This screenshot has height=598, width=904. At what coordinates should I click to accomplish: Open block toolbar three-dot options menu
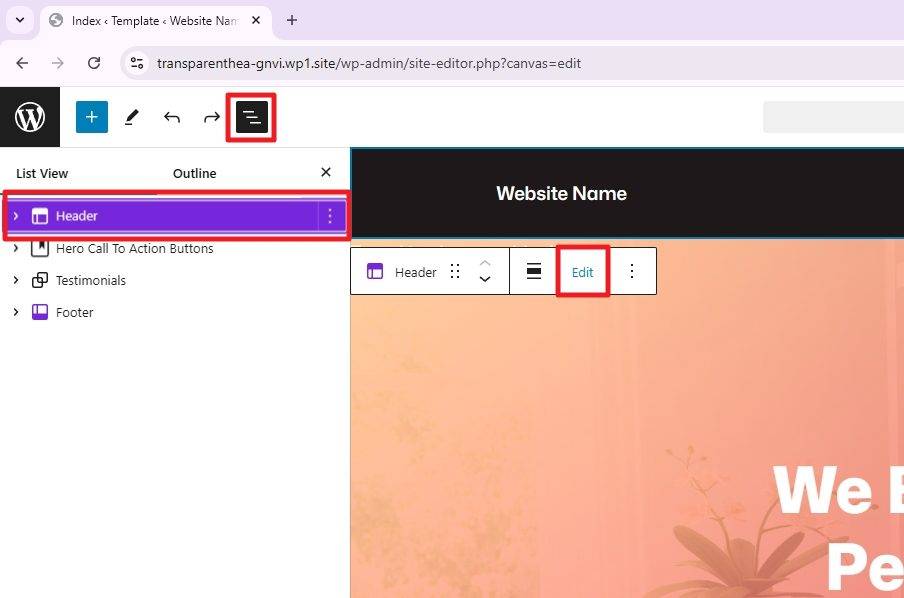[x=631, y=271]
